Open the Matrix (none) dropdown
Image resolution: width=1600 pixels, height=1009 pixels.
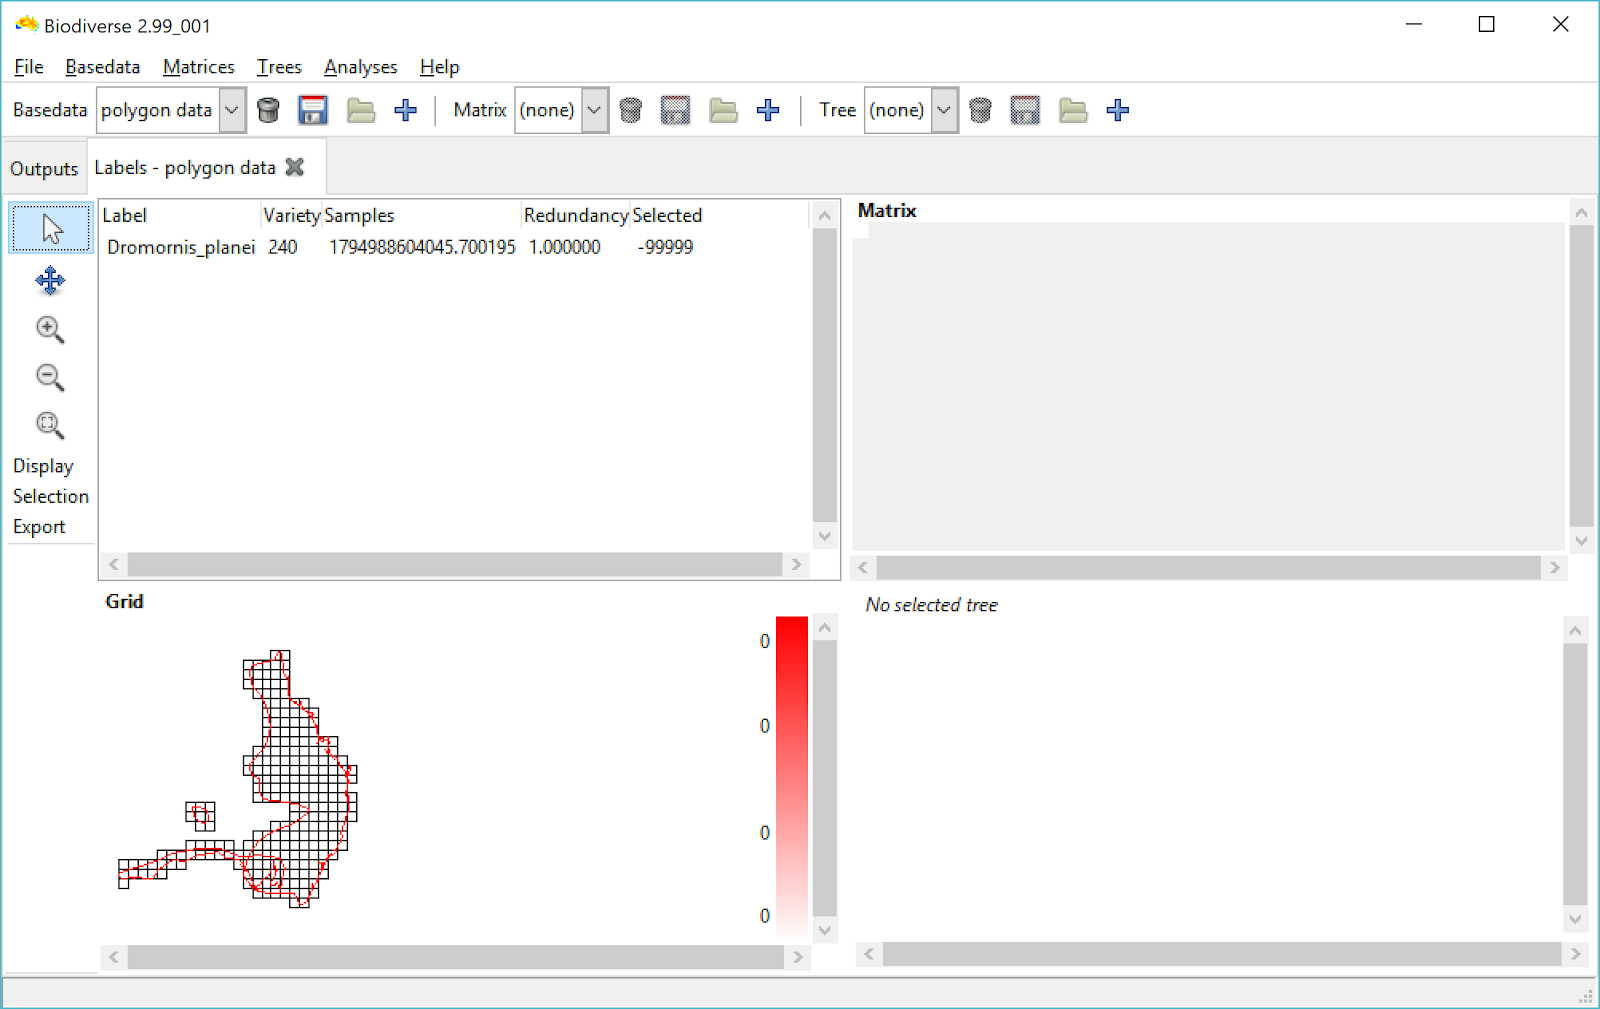tap(594, 110)
